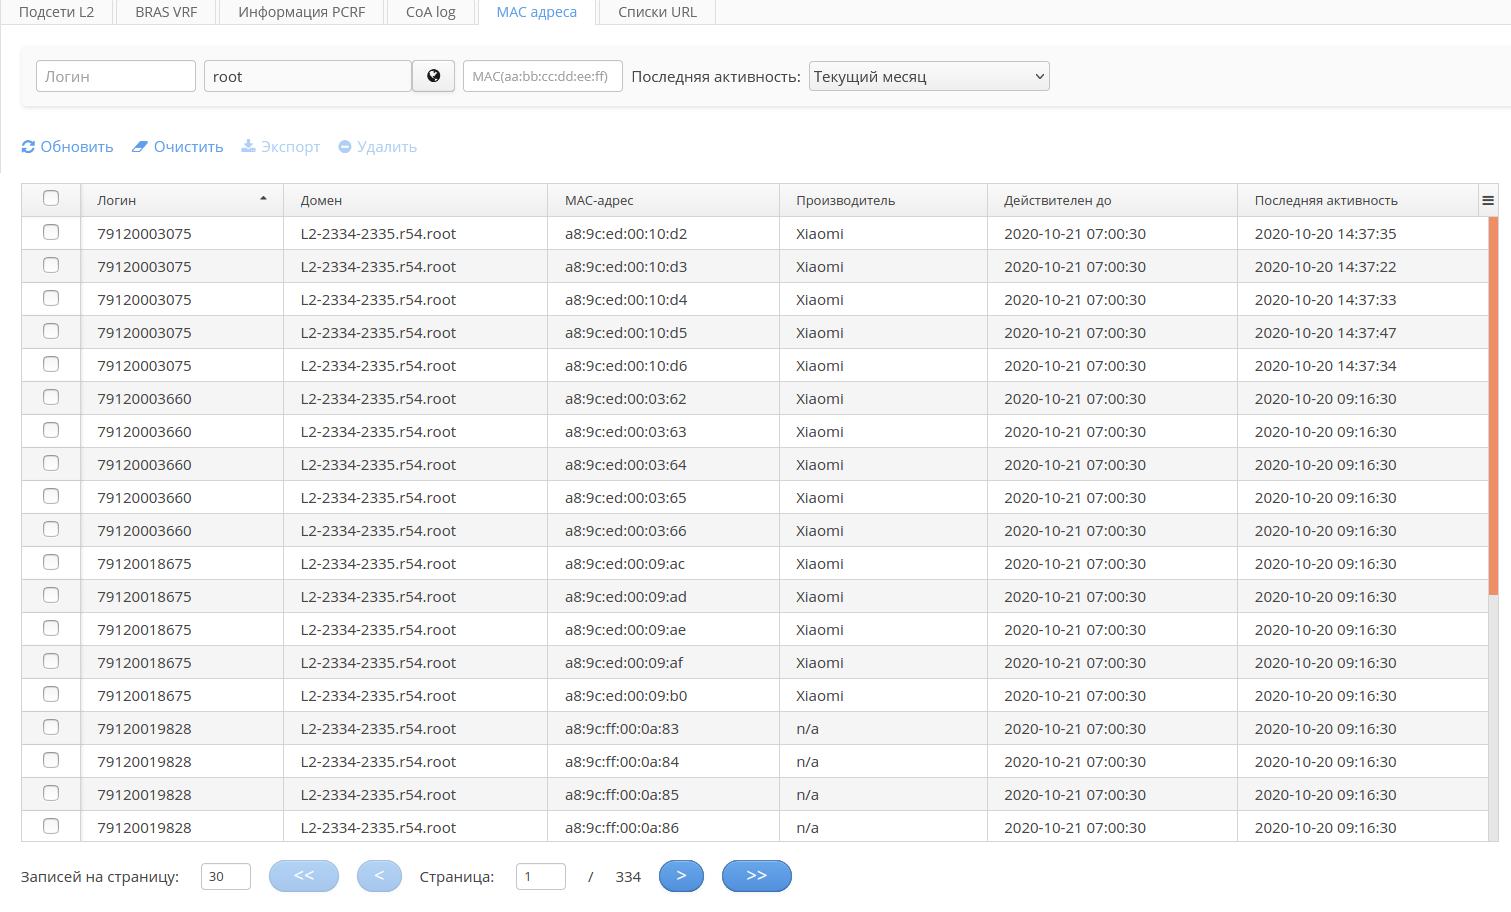Click the records per page field
1511x912 pixels.
225,877
